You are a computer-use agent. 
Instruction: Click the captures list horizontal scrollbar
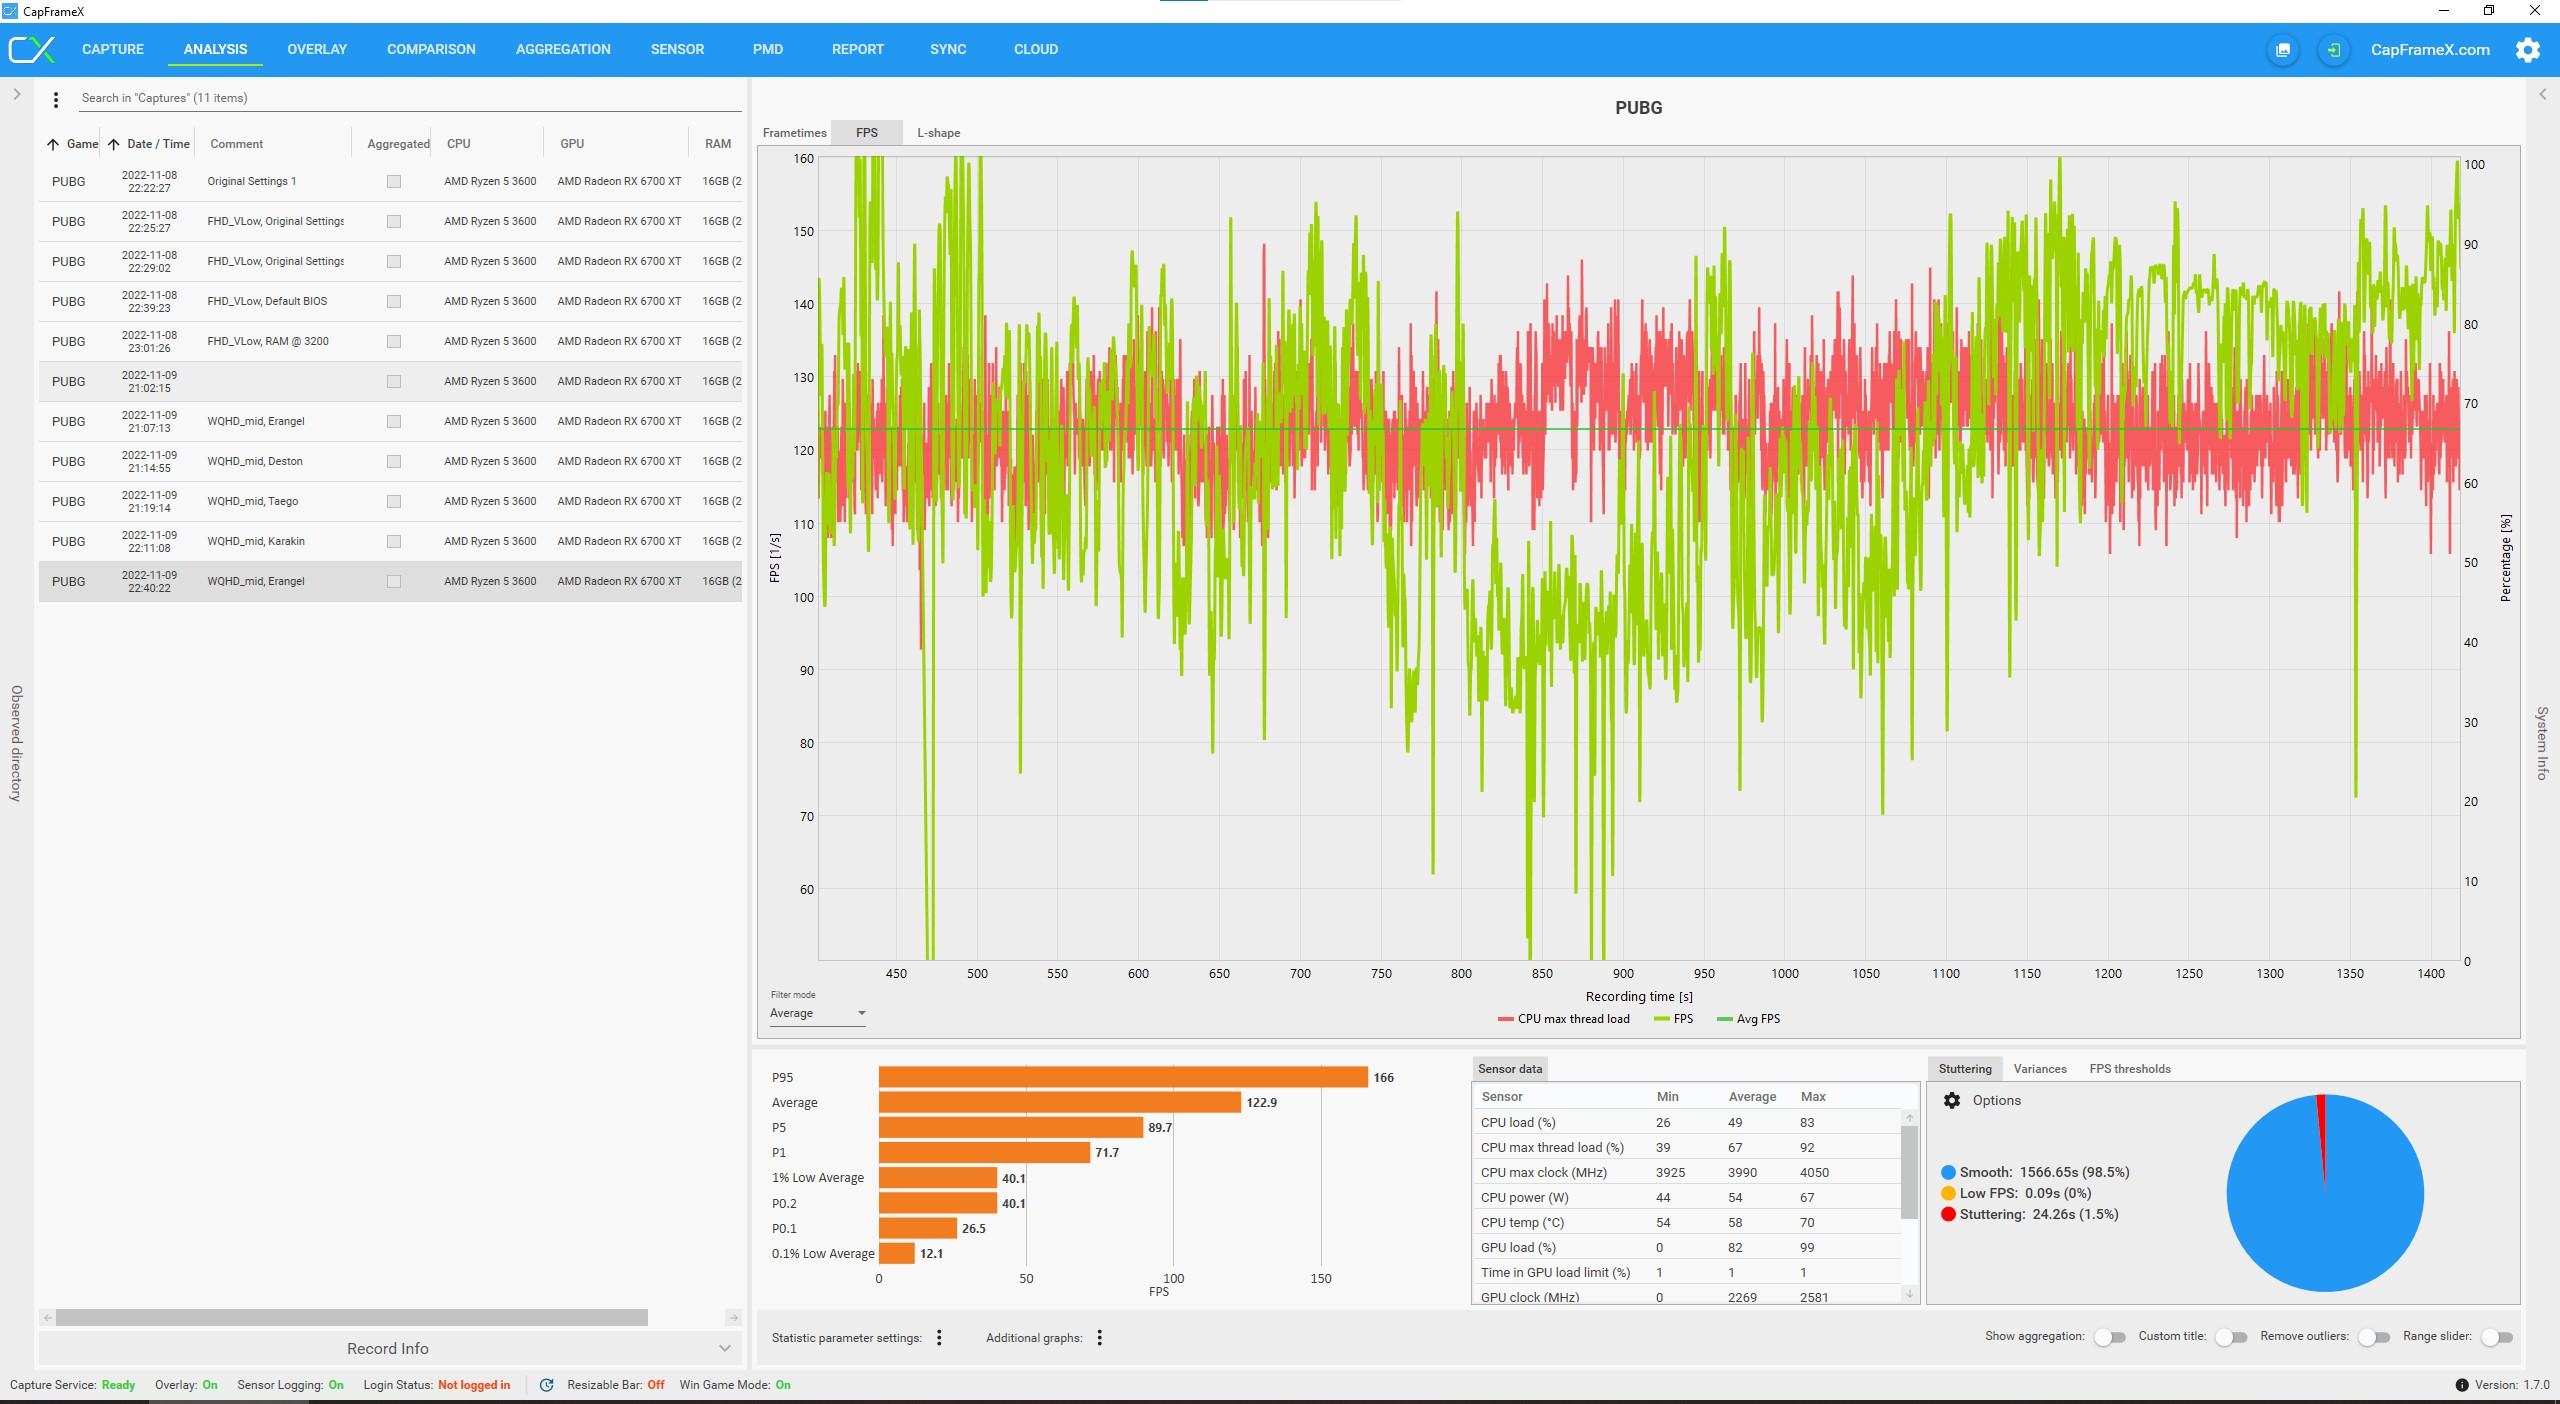[x=352, y=1318]
